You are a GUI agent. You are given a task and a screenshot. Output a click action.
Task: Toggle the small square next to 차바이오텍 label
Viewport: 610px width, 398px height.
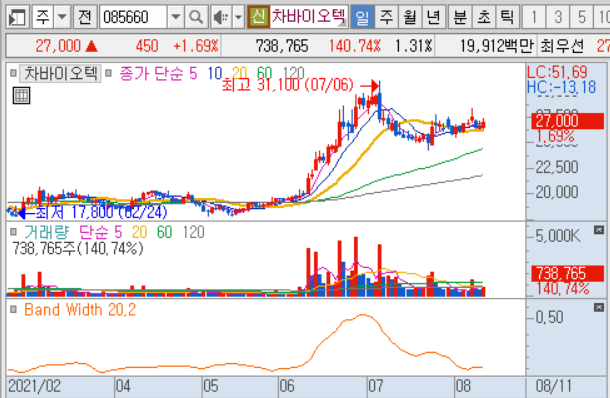pos(13,73)
